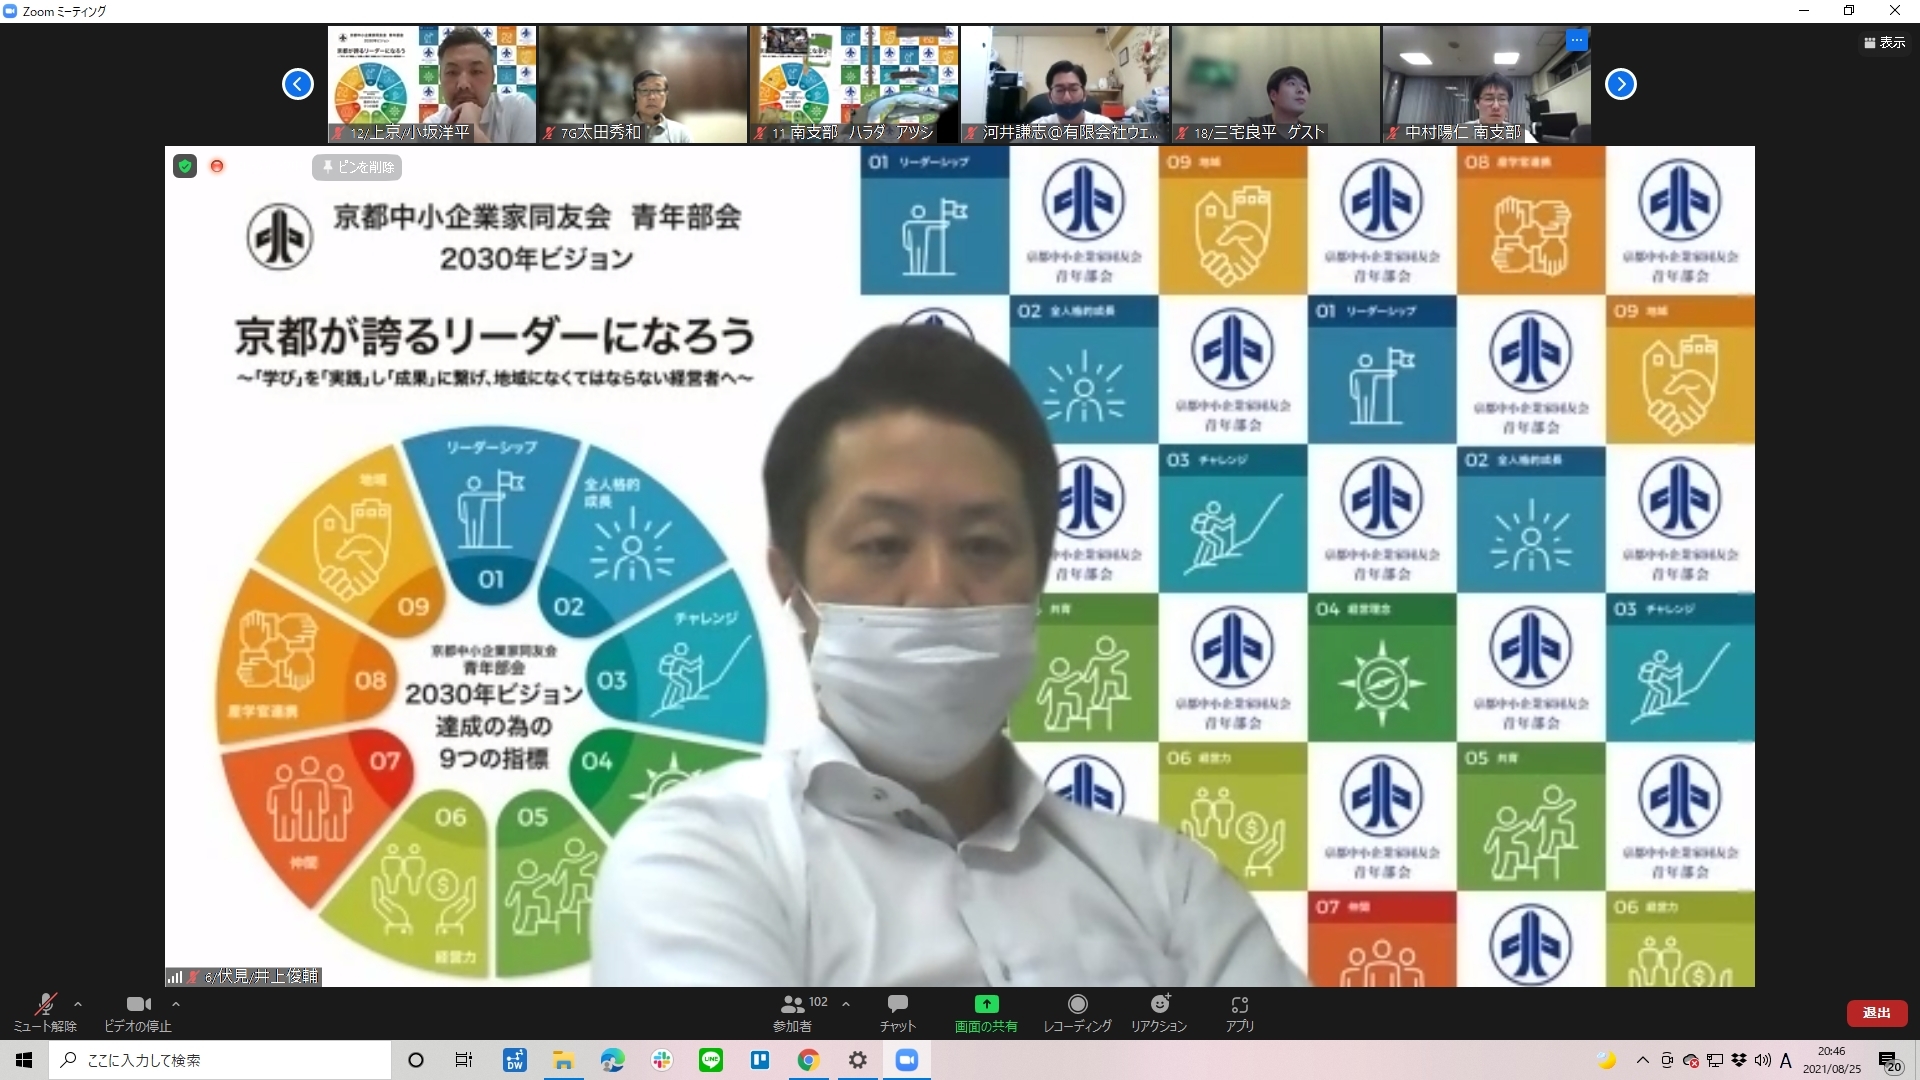Click the red recording indicator icon
The image size is (1920, 1080).
[x=217, y=166]
